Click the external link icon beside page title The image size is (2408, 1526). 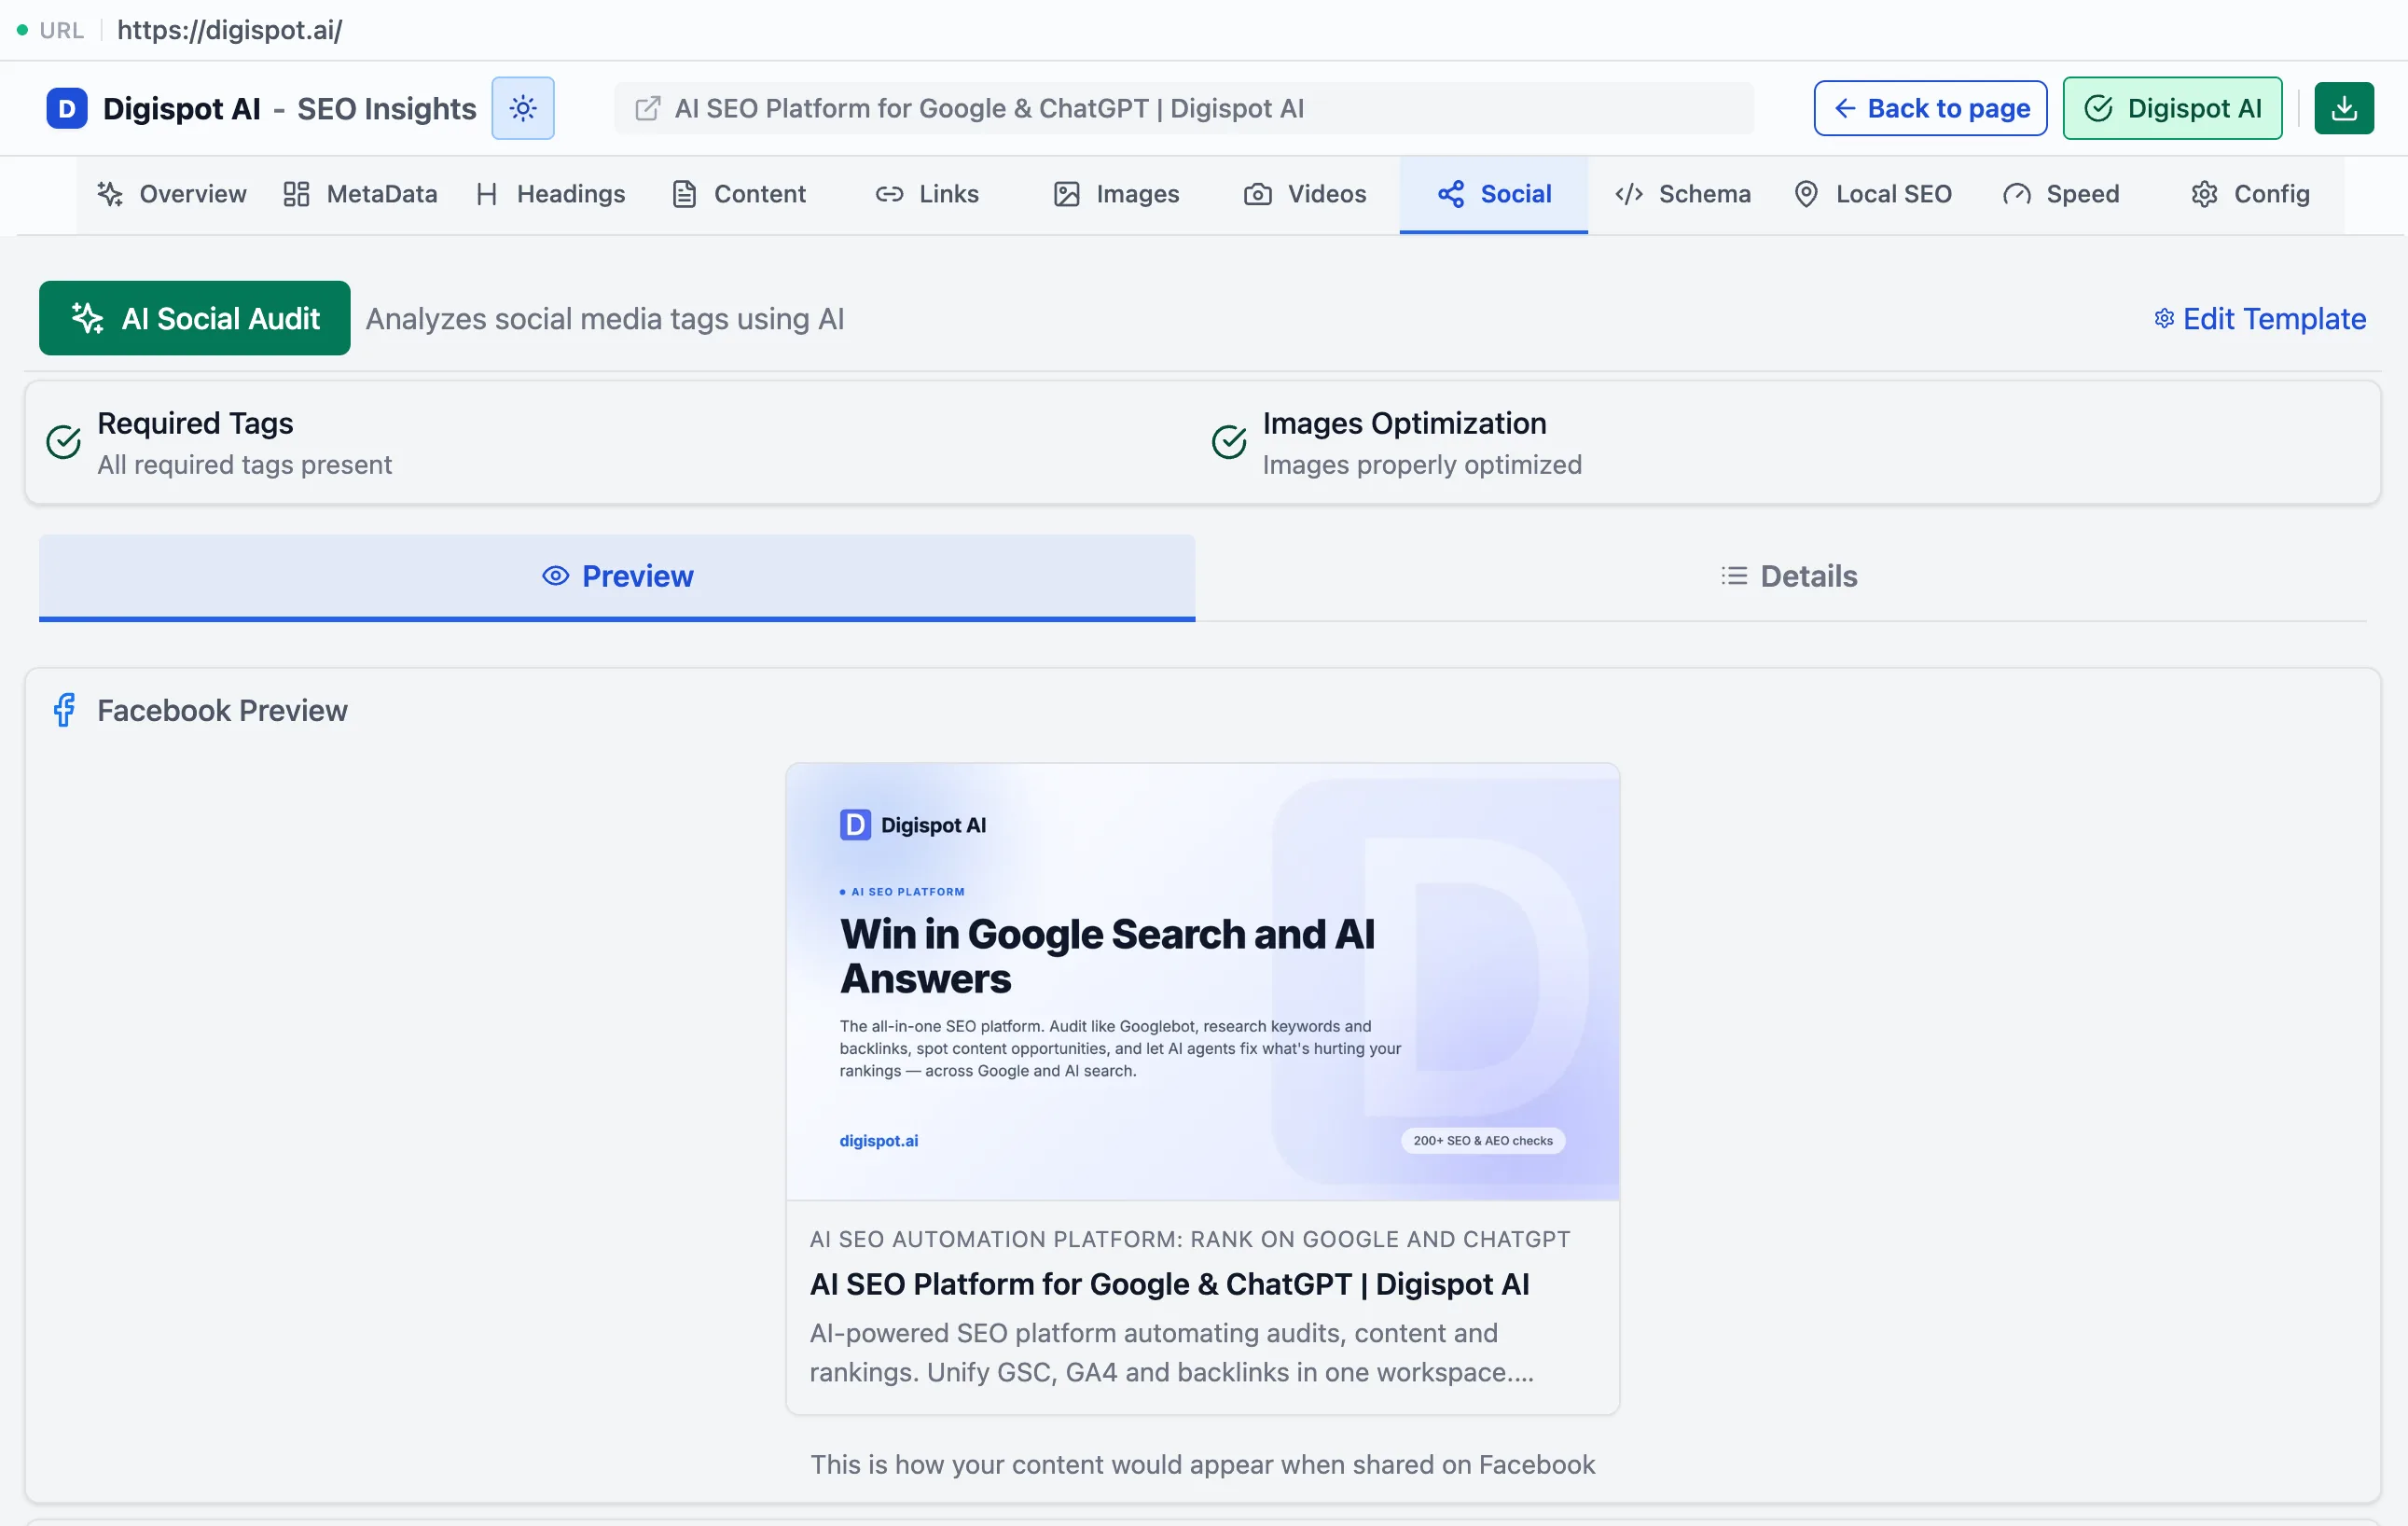click(x=648, y=108)
